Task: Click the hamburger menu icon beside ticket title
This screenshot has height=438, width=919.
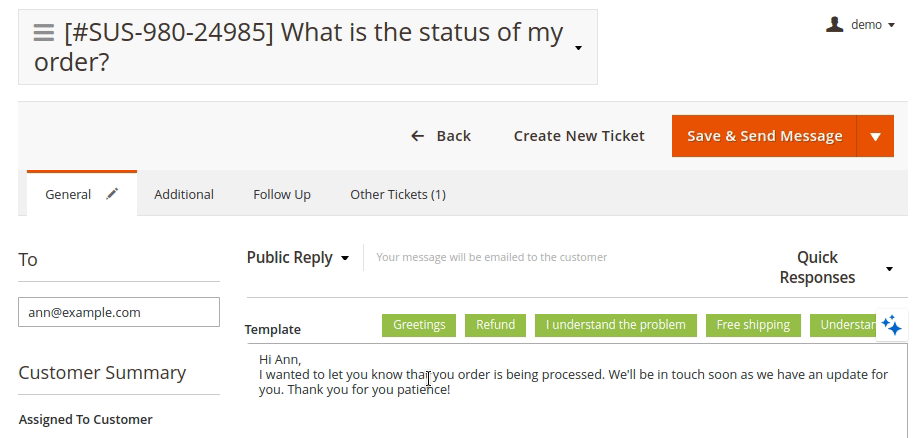Action: [43, 32]
